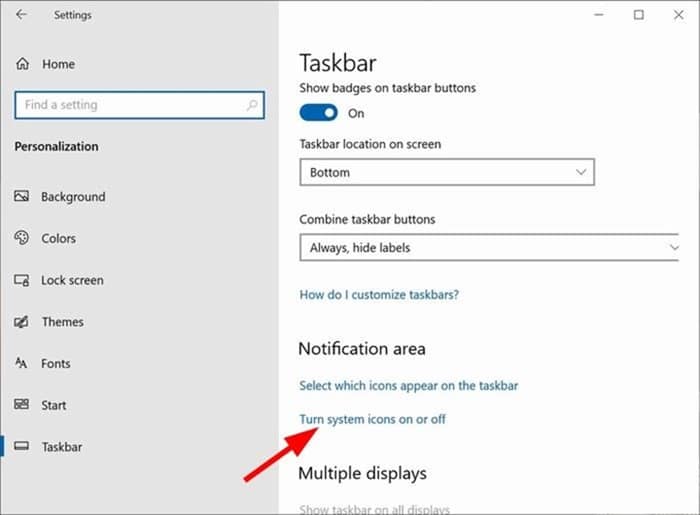The width and height of the screenshot is (700, 515).
Task: Click the Taskbar icon in sidebar
Action: [21, 446]
